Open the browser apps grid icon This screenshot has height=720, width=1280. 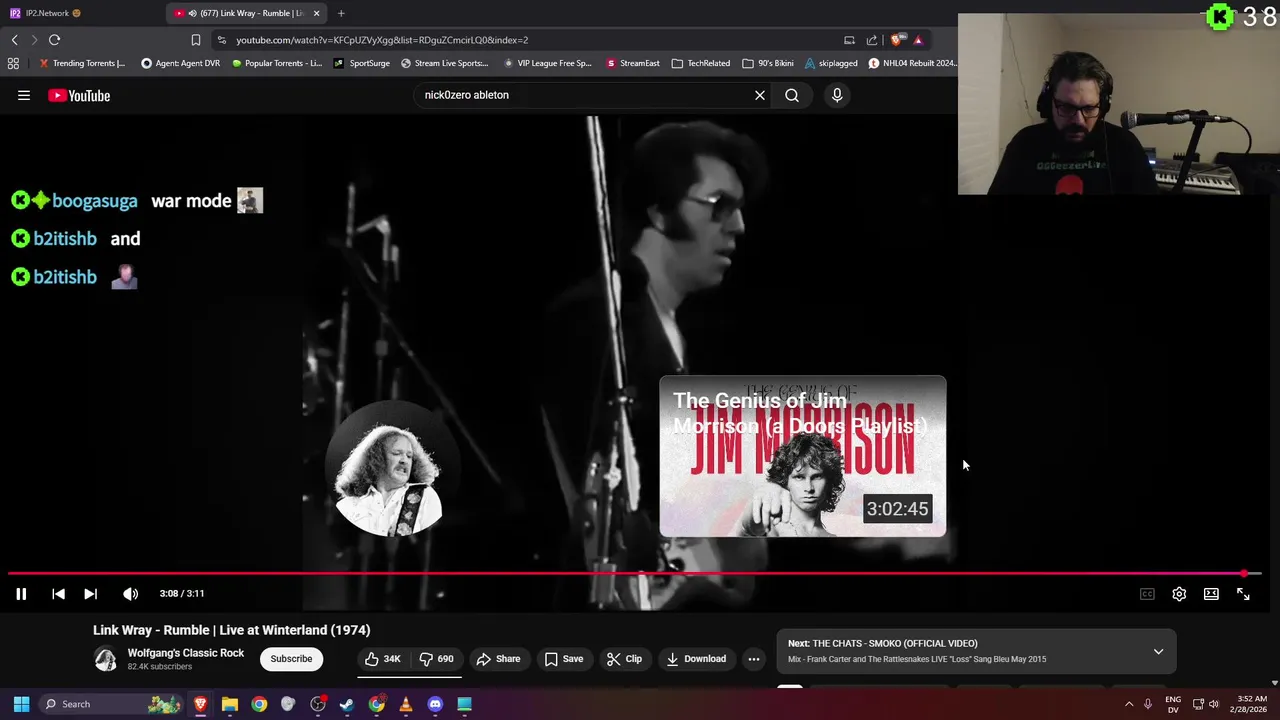pos(13,63)
